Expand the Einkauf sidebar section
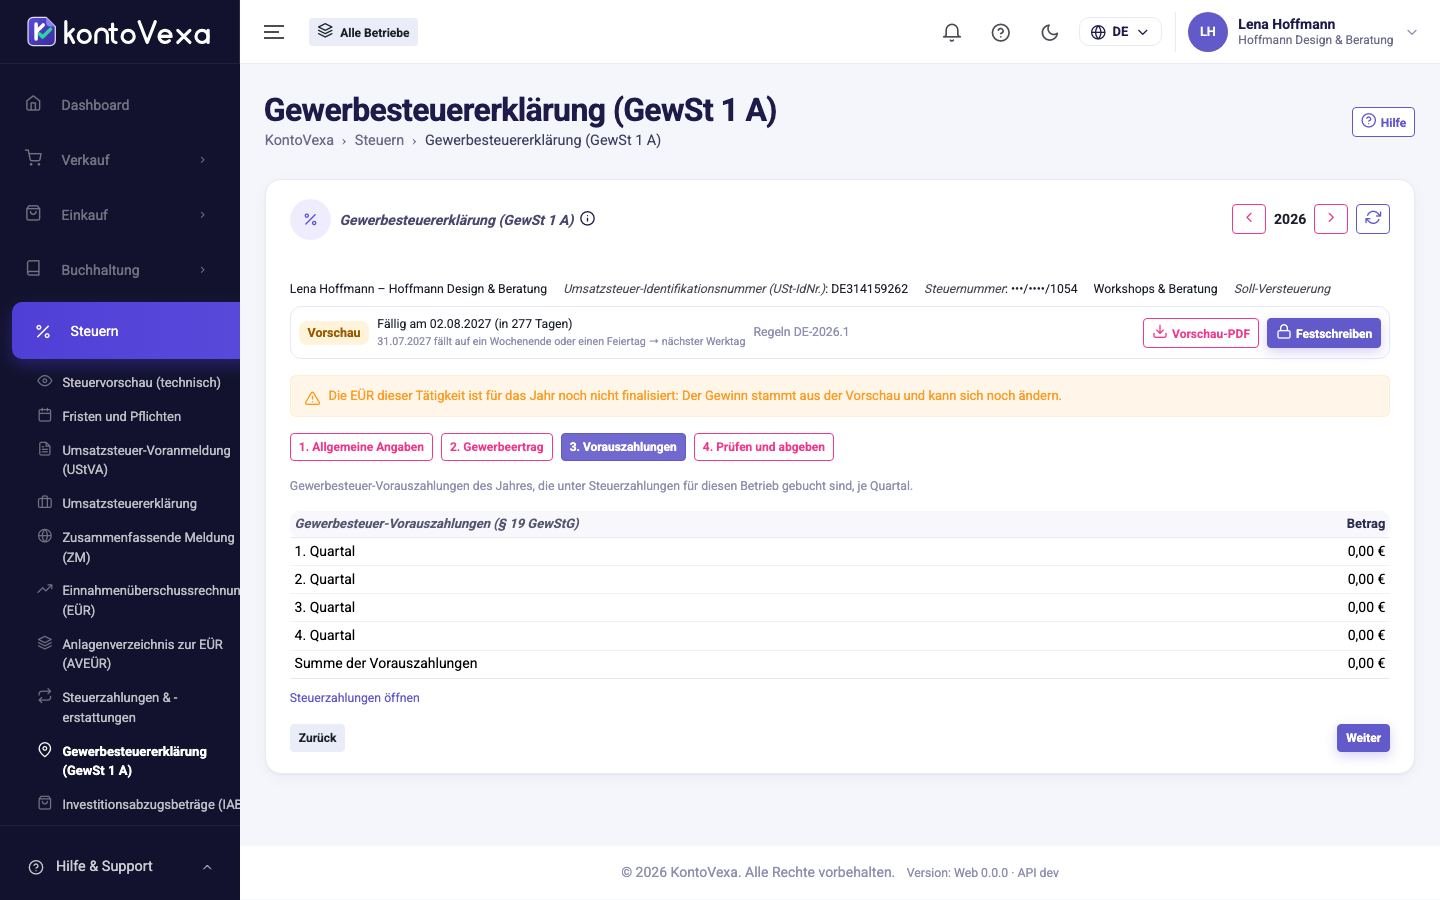Viewport: 1440px width, 900px height. click(120, 215)
